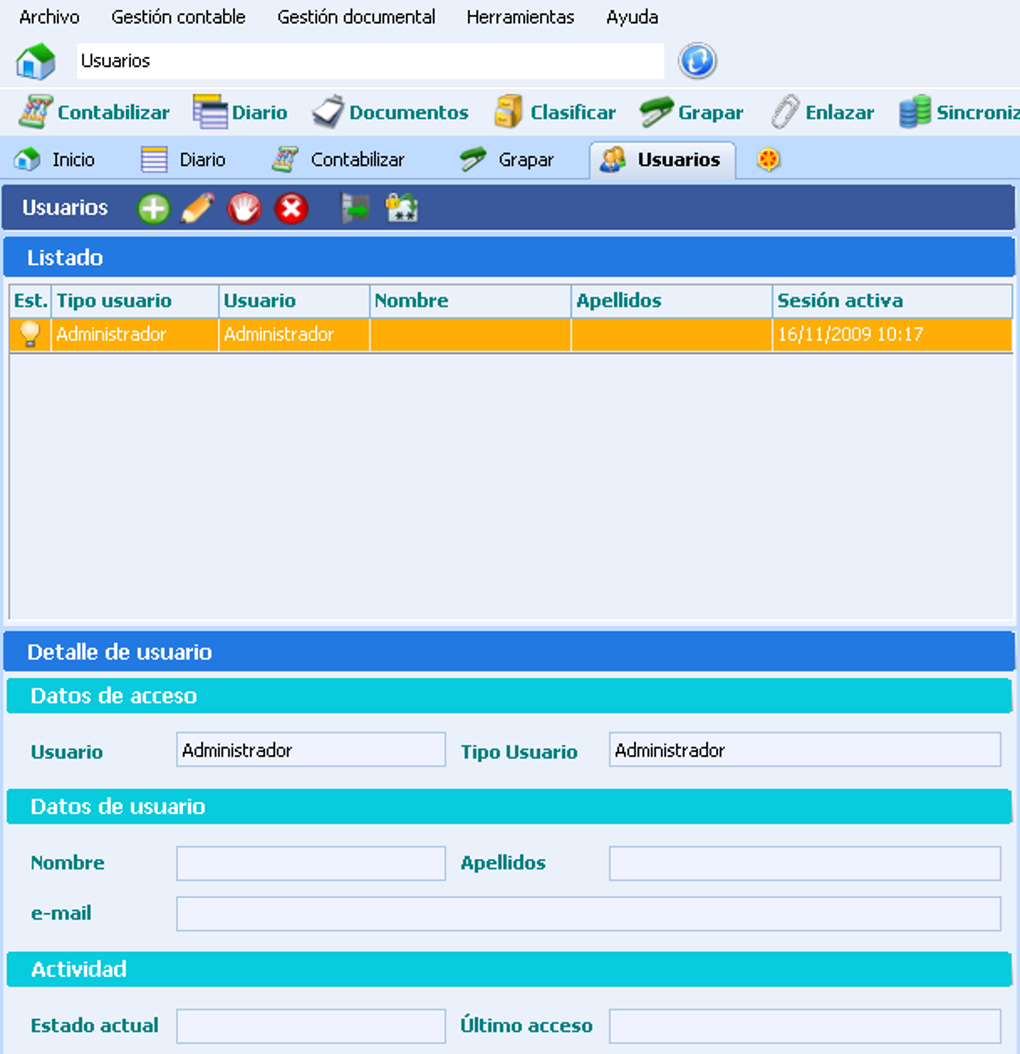
Task: Edit user with the pencil icon
Action: point(198,208)
